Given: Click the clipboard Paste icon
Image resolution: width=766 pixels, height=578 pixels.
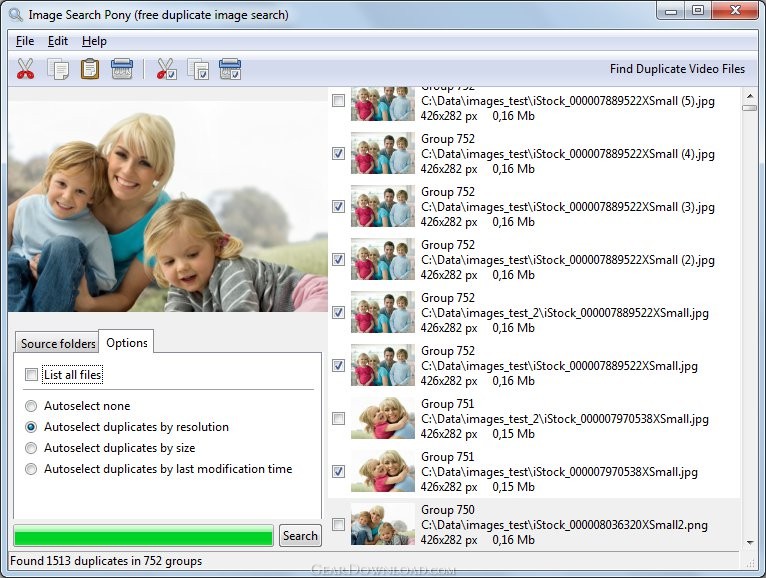Looking at the screenshot, I should [x=90, y=69].
